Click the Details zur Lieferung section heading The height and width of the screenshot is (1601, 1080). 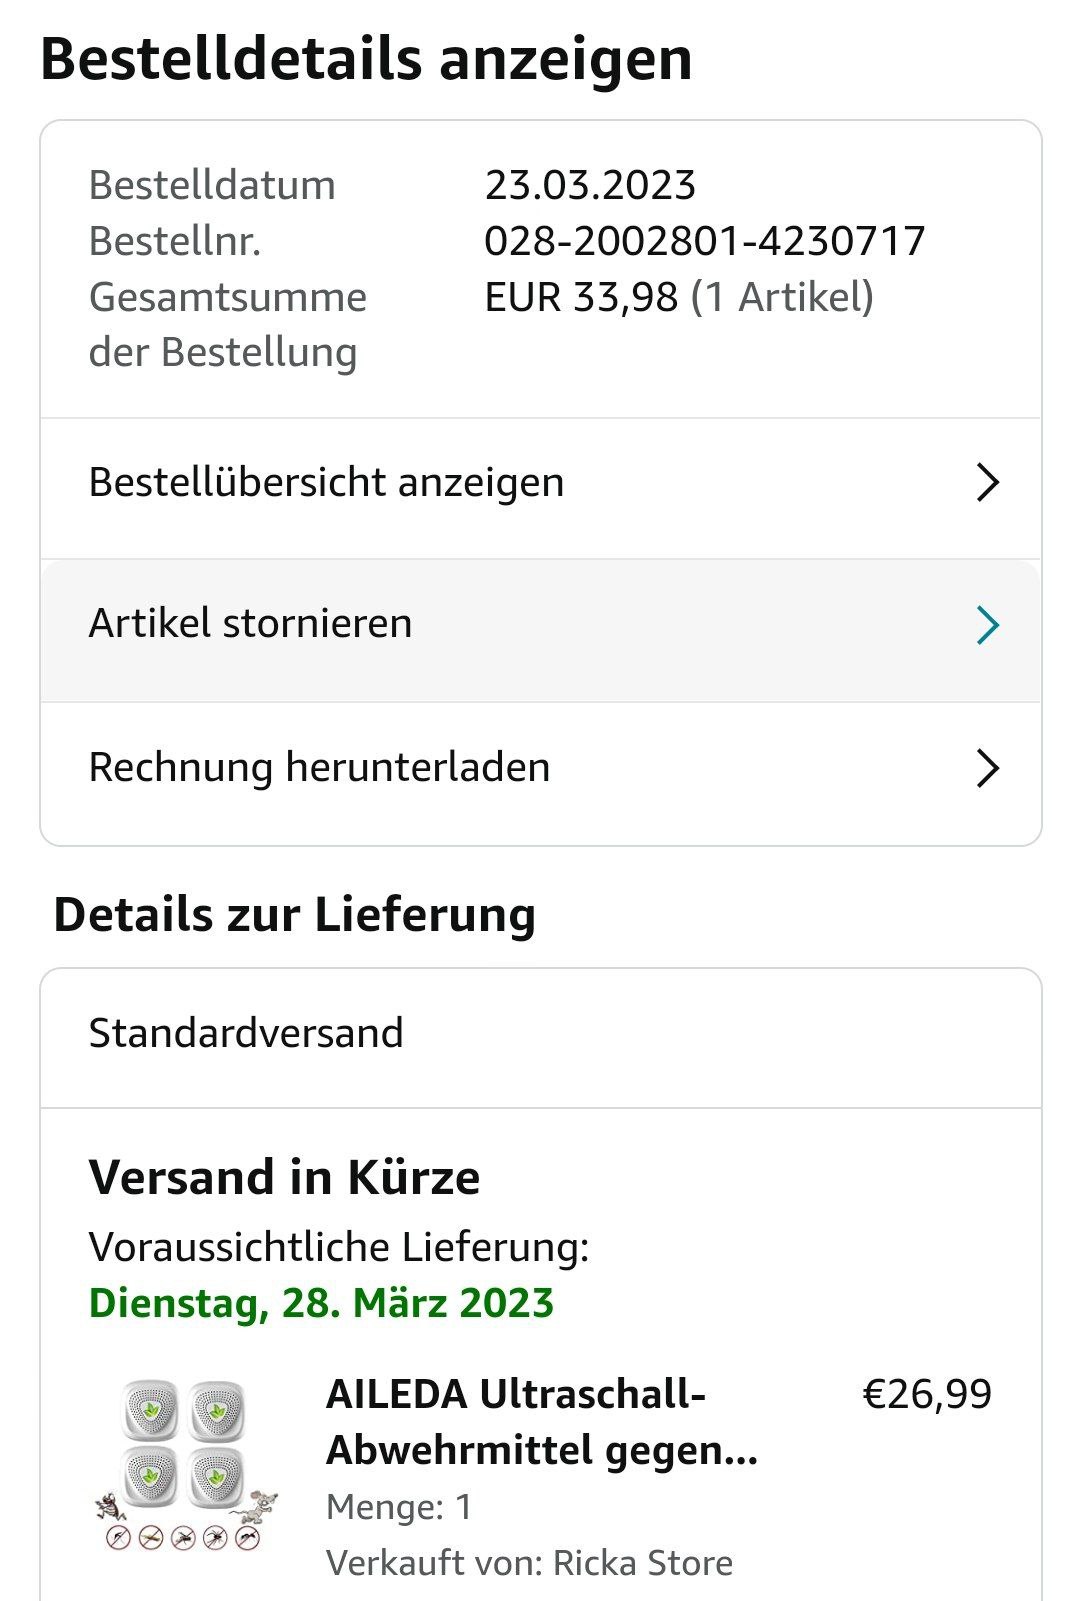click(x=294, y=915)
